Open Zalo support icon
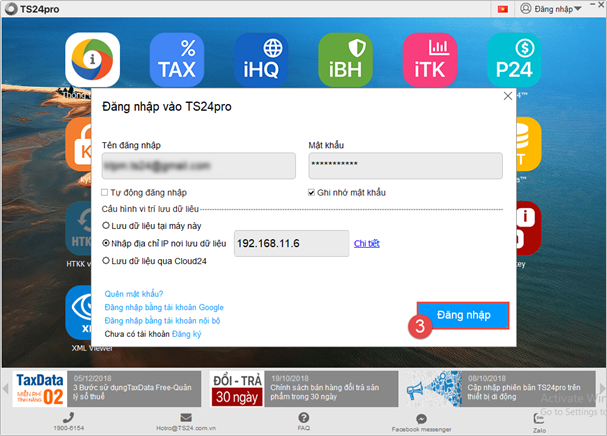 (539, 419)
